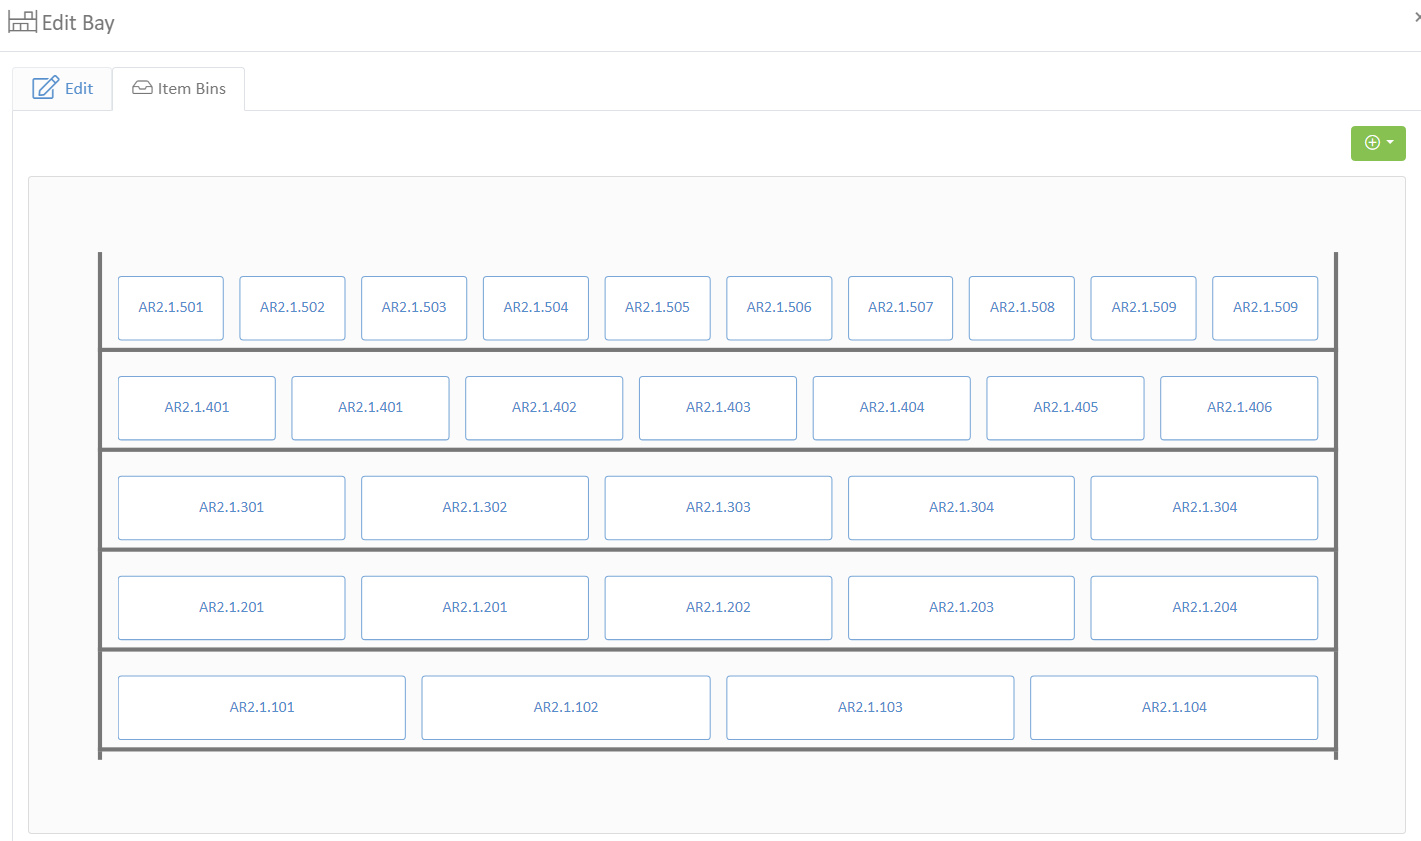Open bin AR2.1.101
The width and height of the screenshot is (1421, 841).
coord(262,708)
